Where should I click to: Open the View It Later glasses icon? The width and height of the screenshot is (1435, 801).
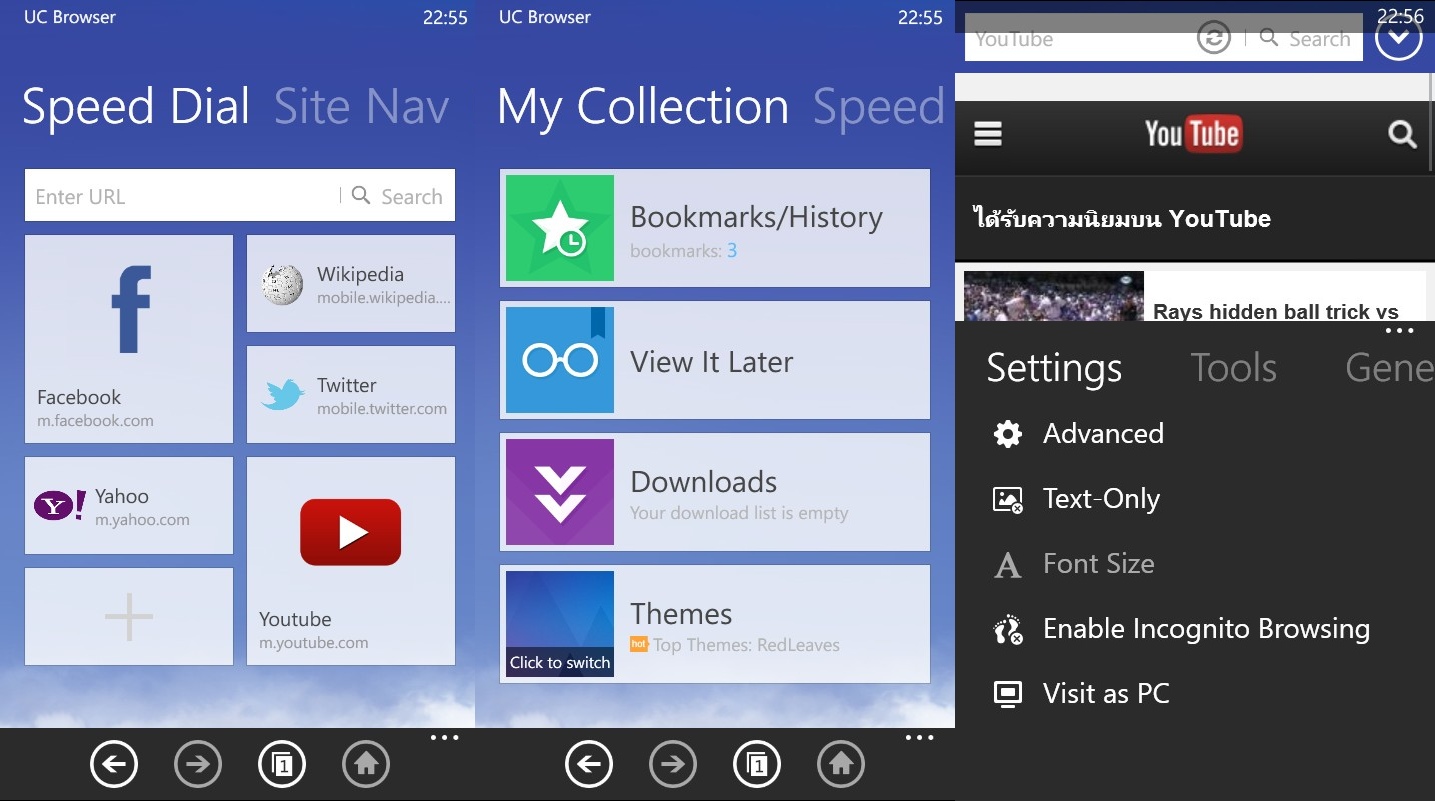(x=560, y=360)
